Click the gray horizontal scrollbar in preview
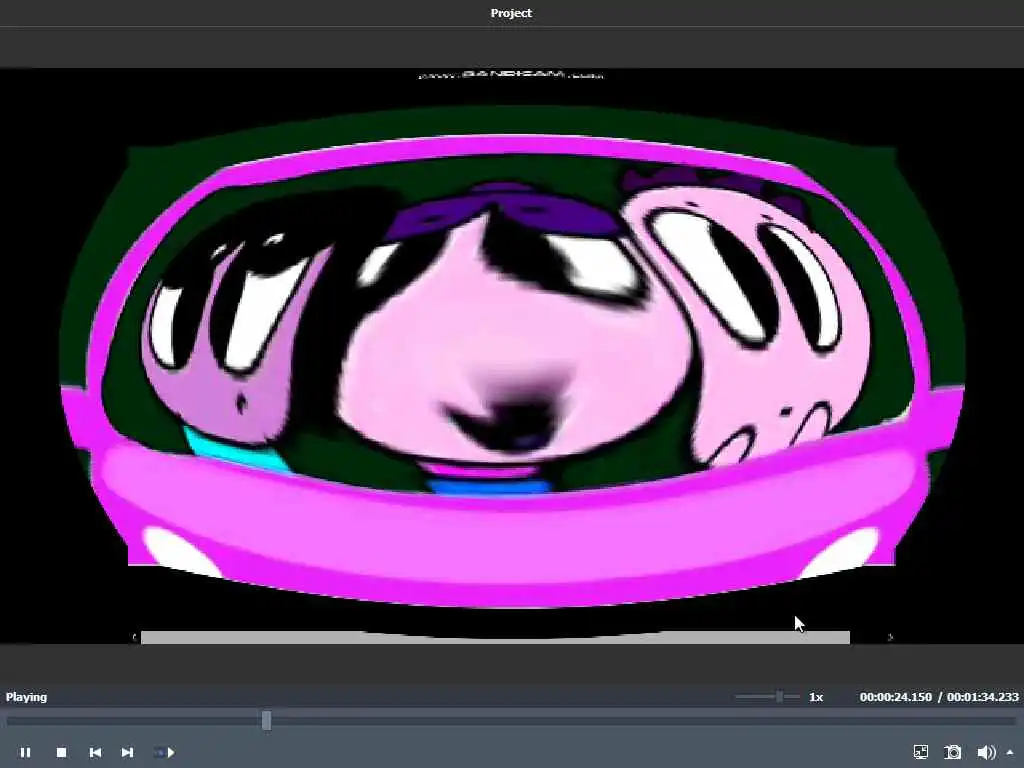This screenshot has height=768, width=1024. point(495,637)
